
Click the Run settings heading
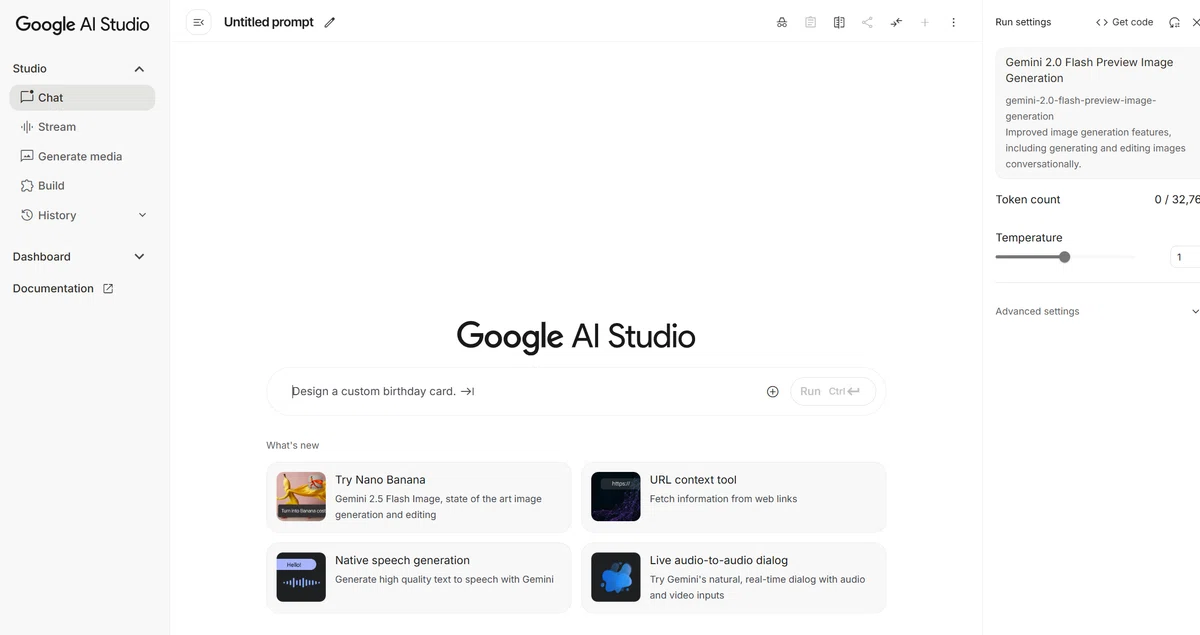(1023, 22)
